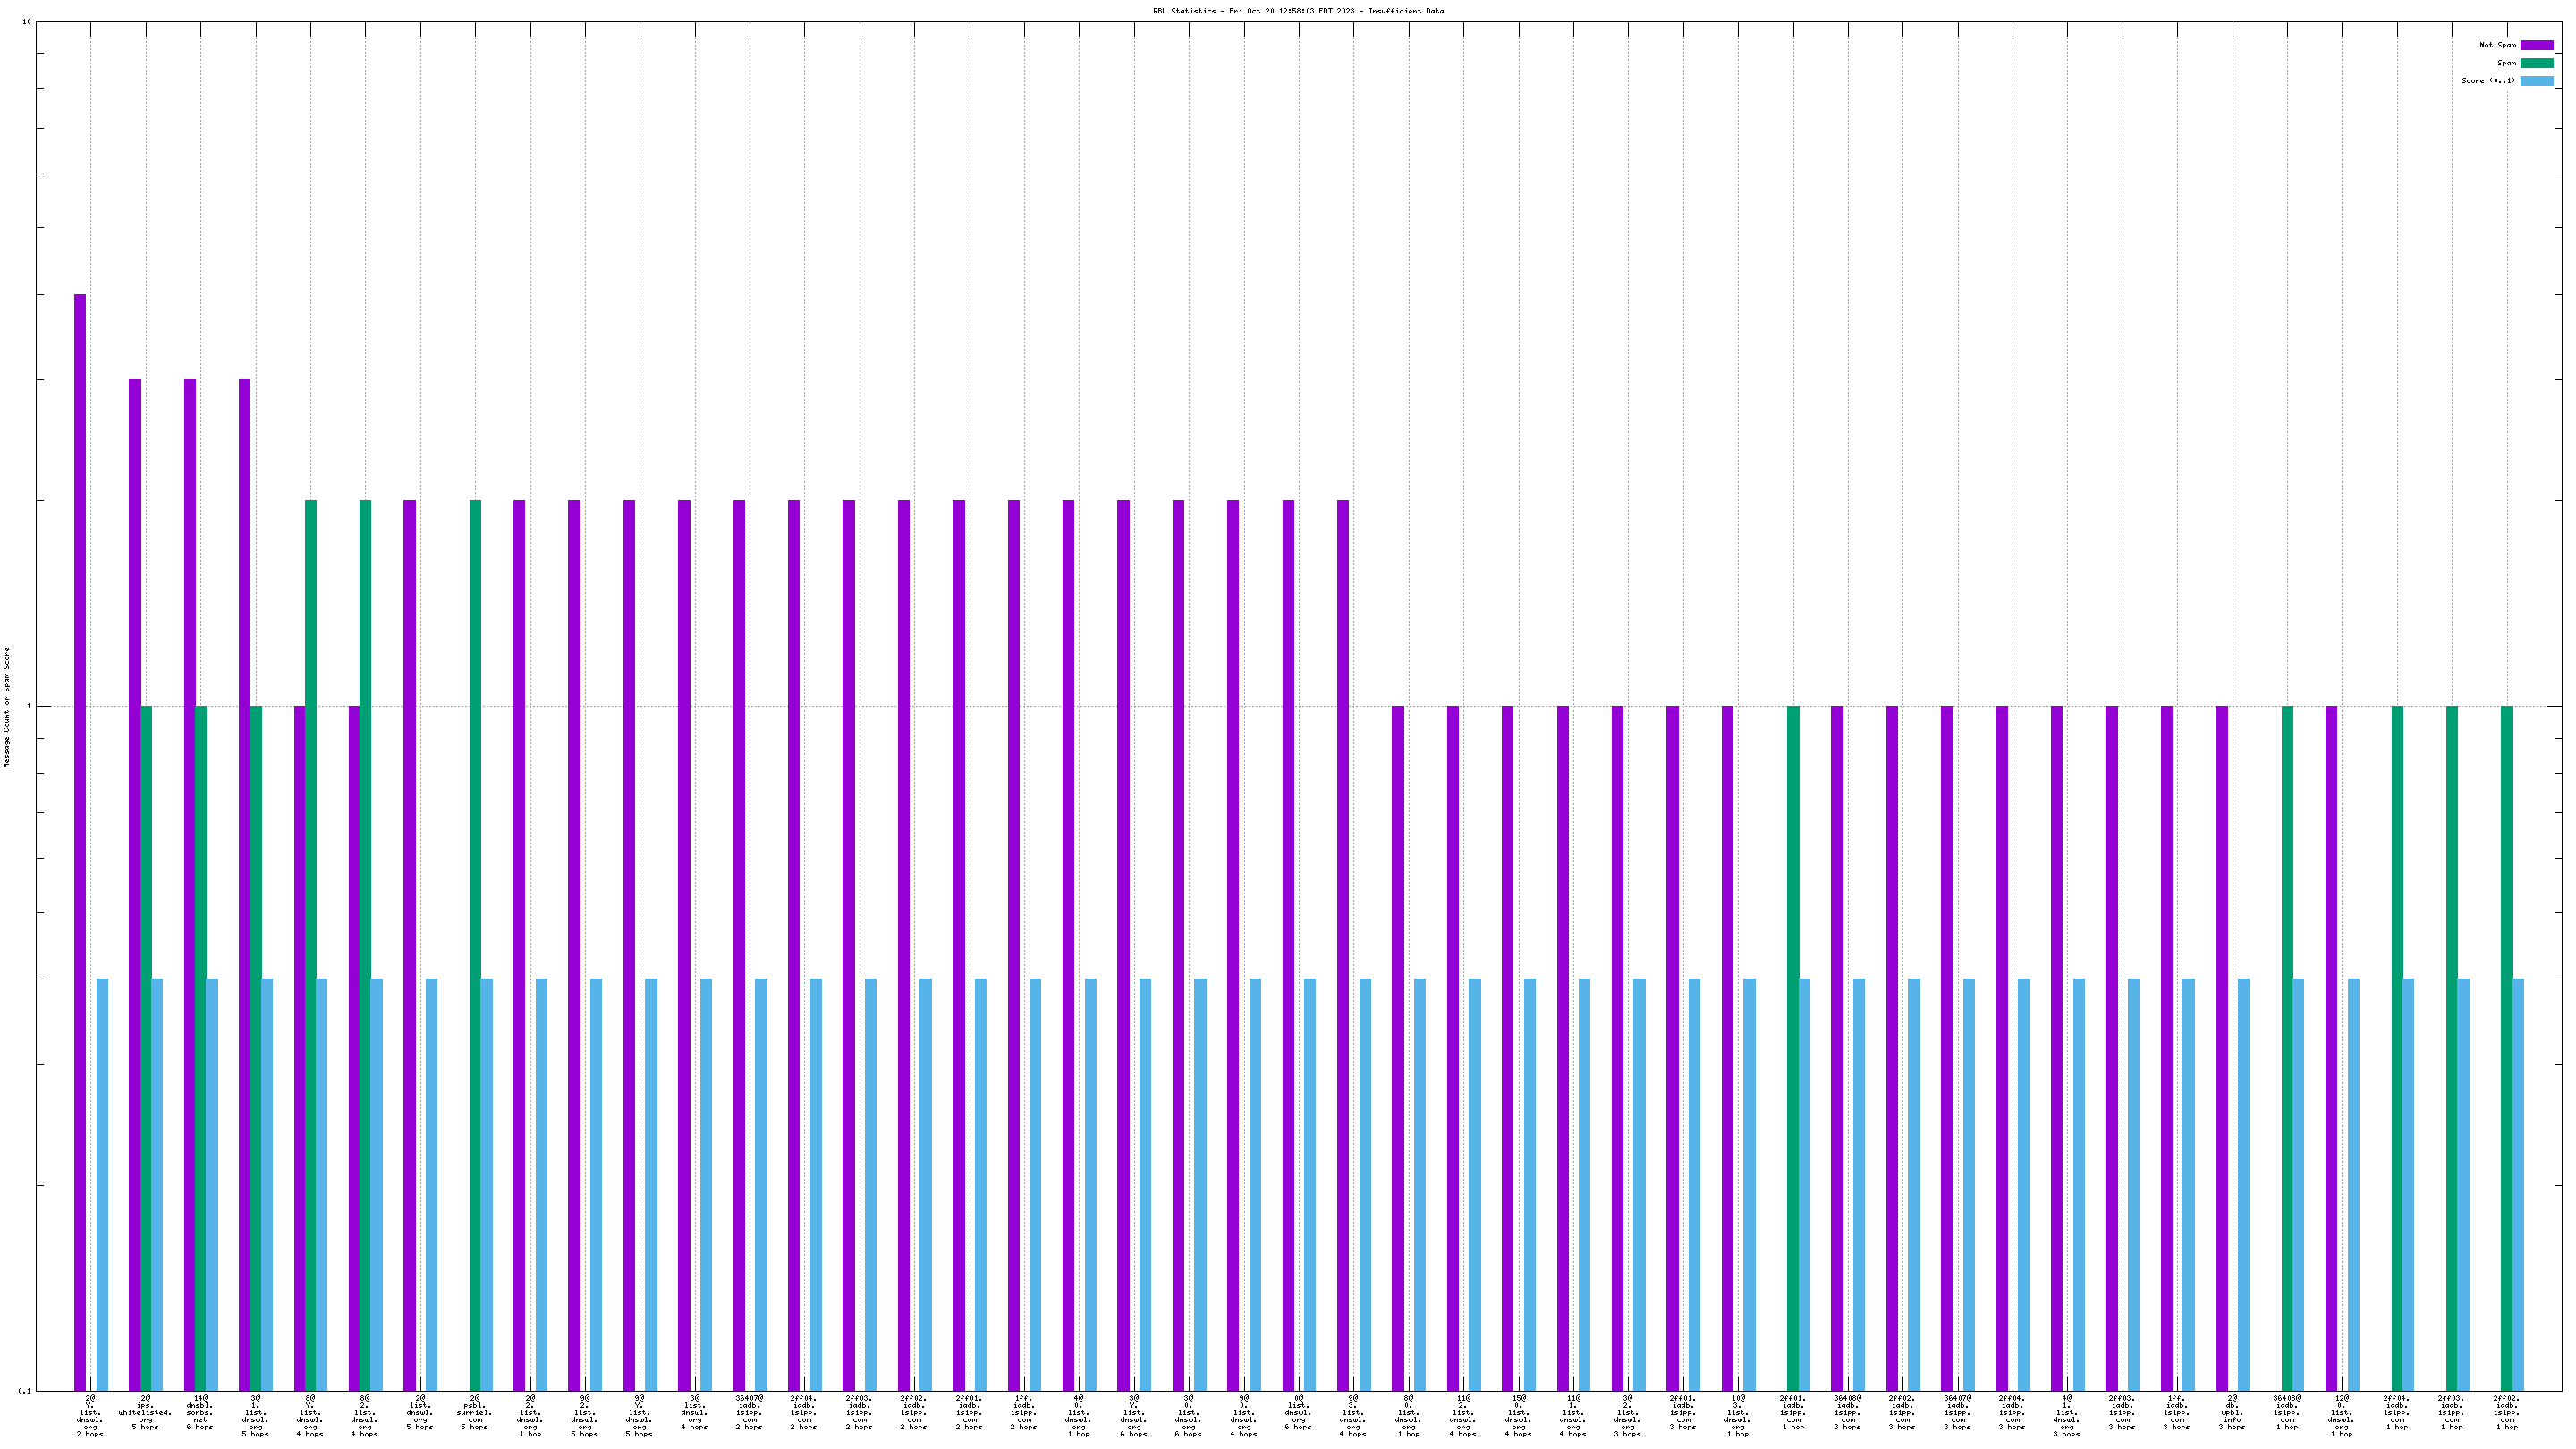Select the dnsbl.sorbs.net 6 hops label

(x=200, y=1413)
